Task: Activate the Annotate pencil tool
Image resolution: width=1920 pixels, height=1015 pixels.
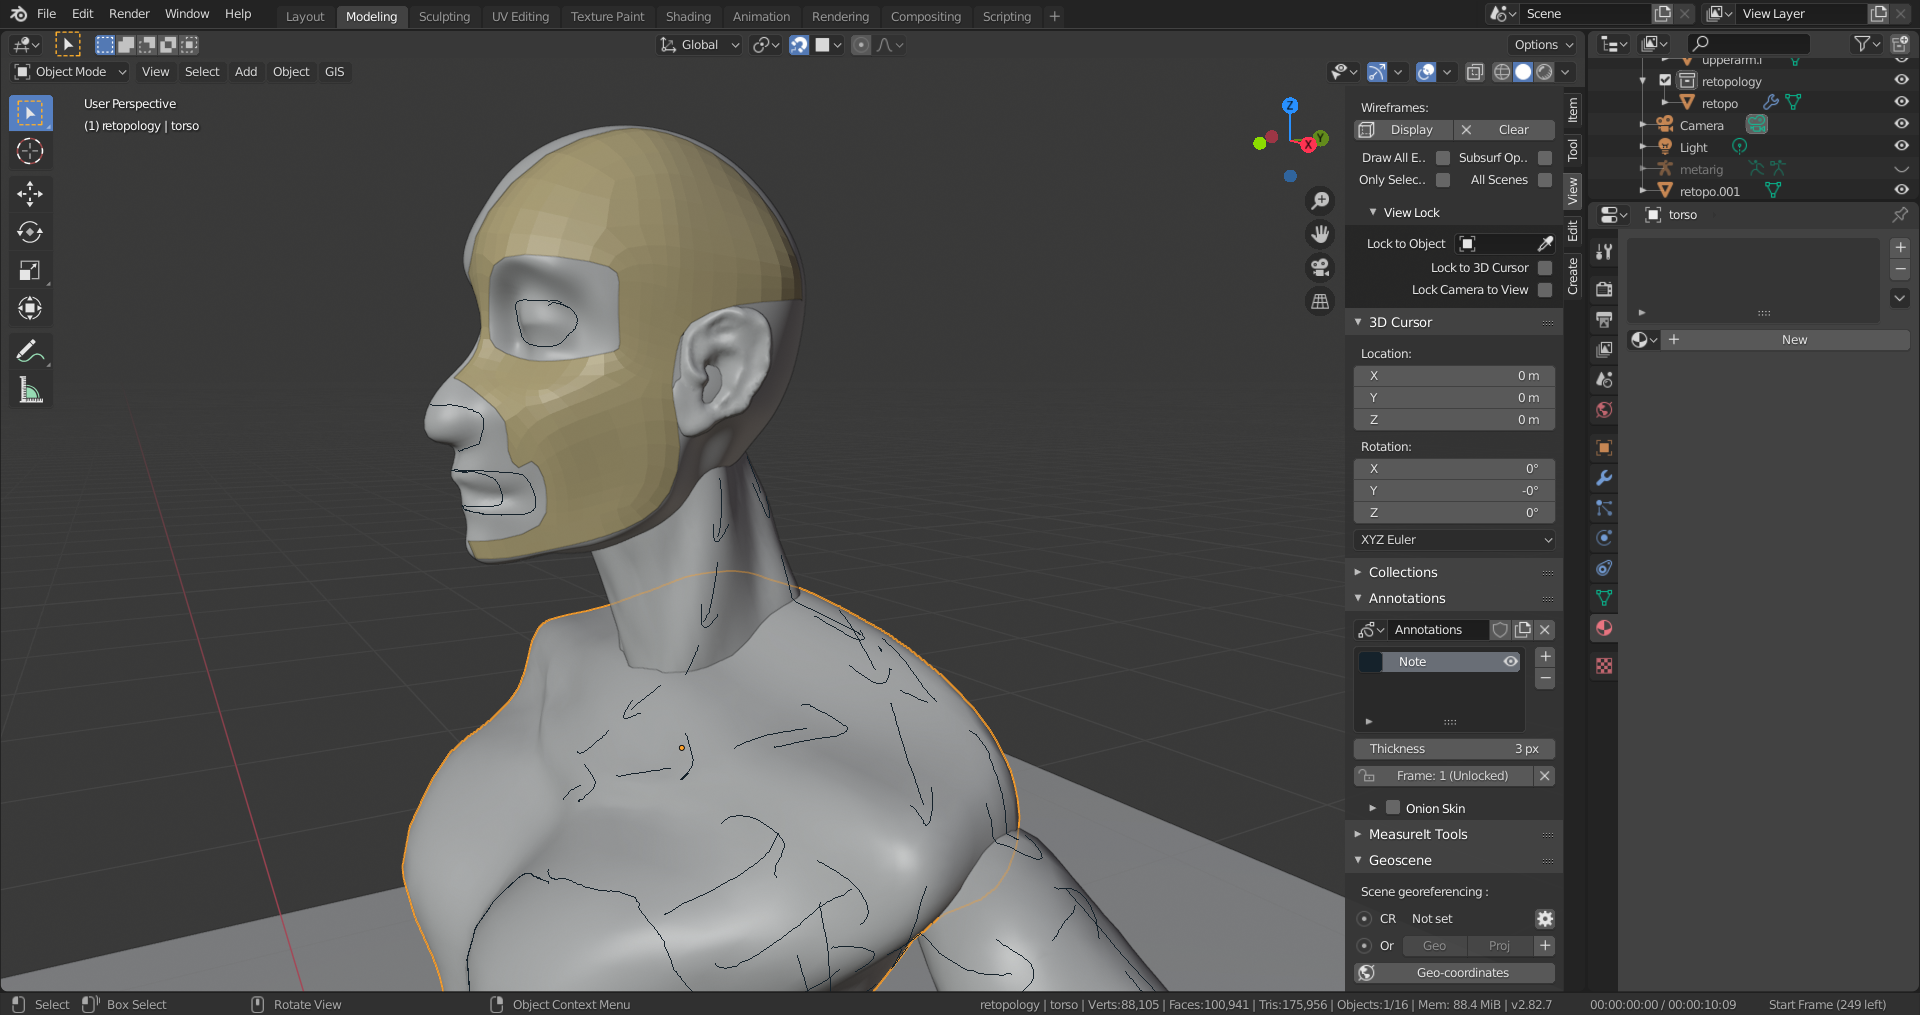Action: 30,351
